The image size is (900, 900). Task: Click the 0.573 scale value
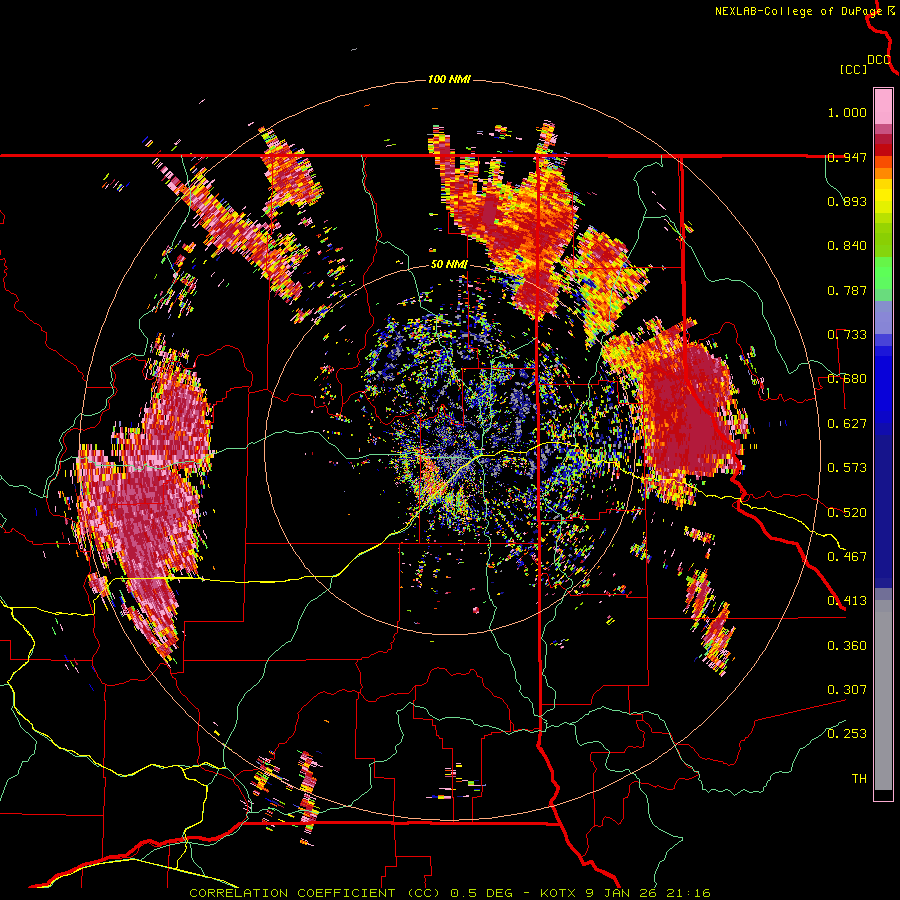tap(847, 468)
